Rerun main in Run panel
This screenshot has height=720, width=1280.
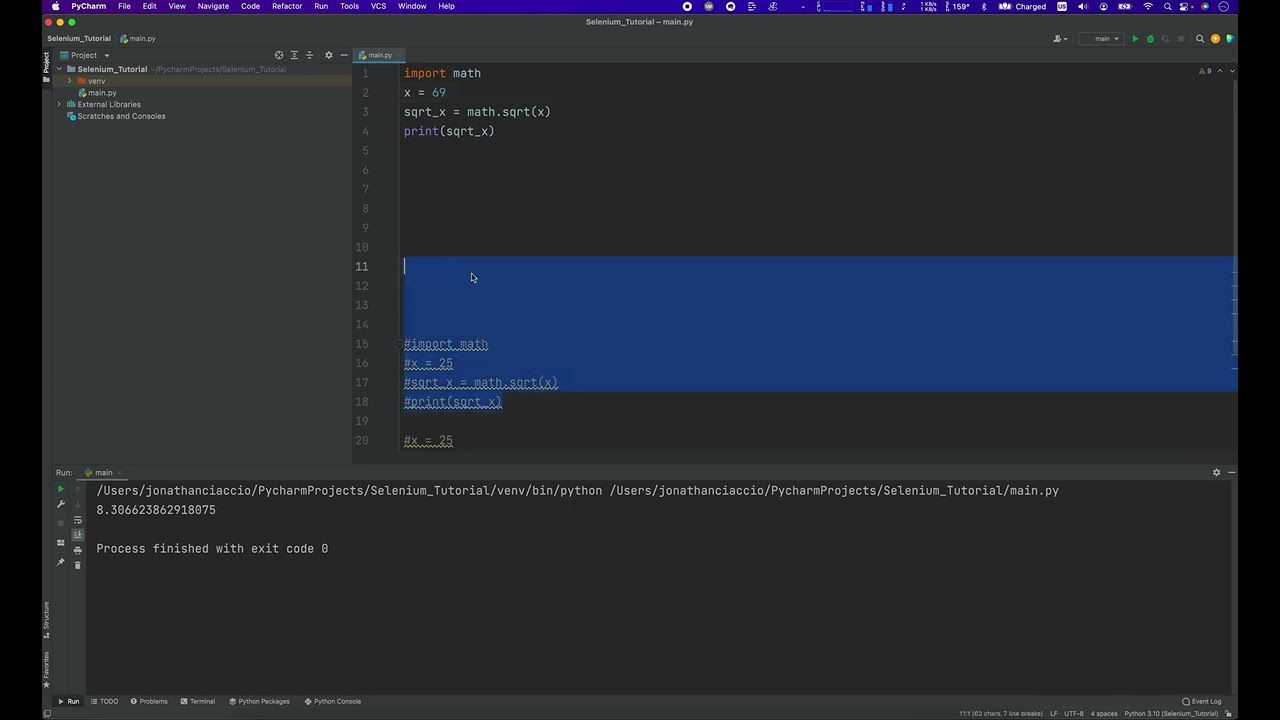[x=60, y=489]
